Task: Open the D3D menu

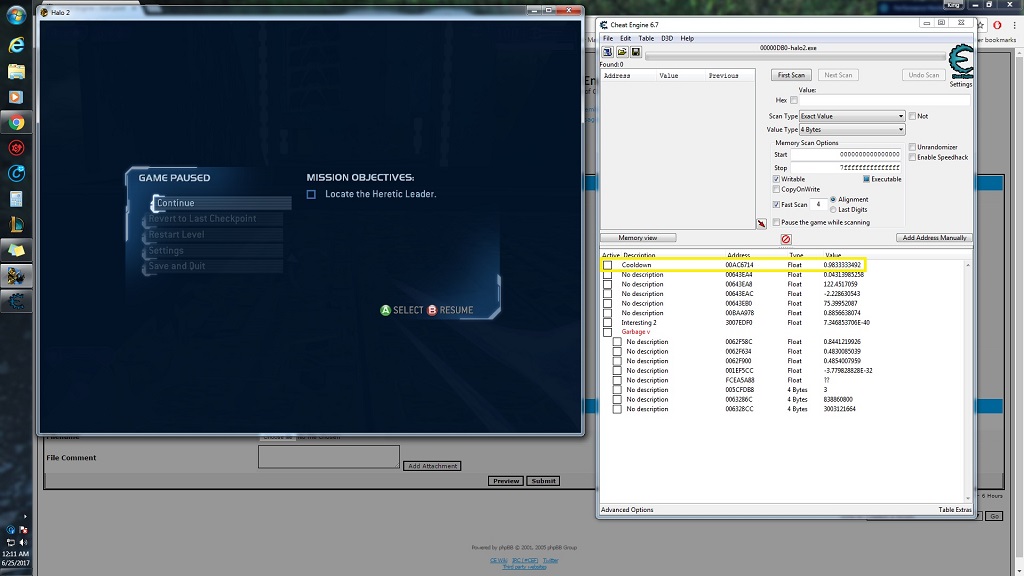Action: coord(667,38)
